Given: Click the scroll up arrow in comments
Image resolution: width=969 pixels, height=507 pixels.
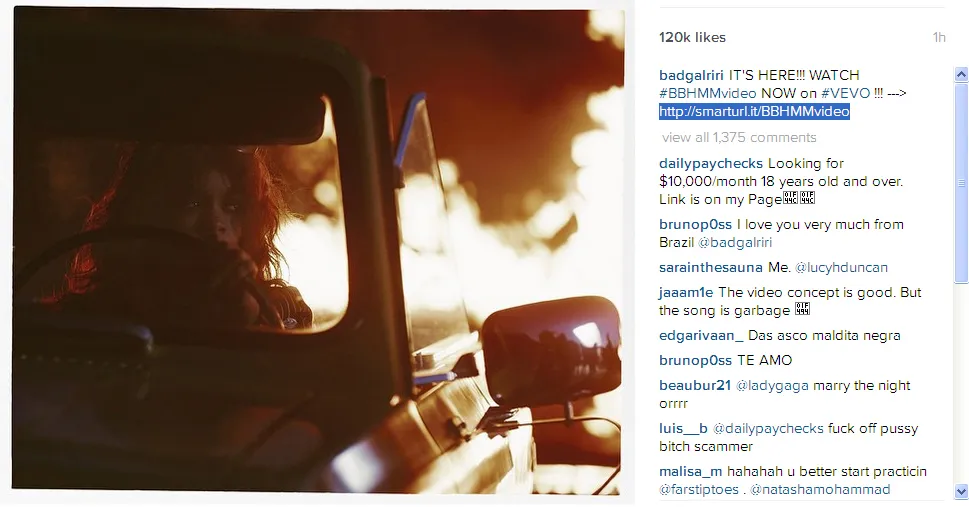Looking at the screenshot, I should click(x=961, y=75).
